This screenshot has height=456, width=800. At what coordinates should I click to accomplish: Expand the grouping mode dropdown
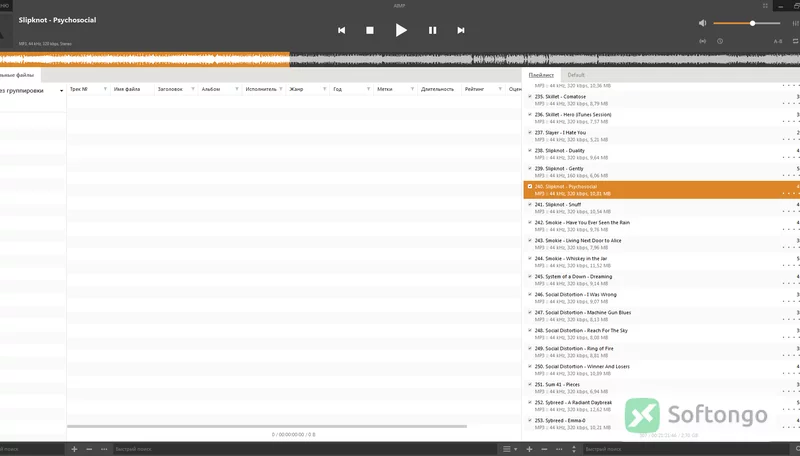[61, 91]
